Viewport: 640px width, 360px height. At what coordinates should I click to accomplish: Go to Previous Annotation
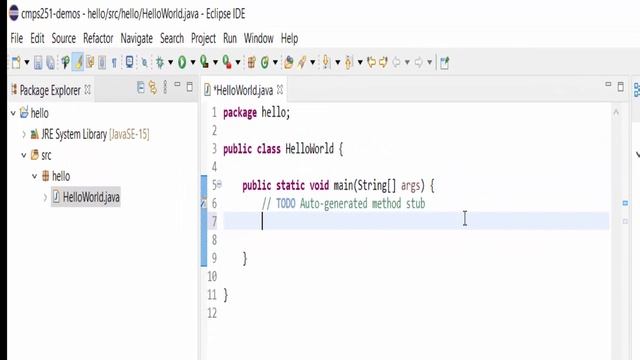(348, 62)
